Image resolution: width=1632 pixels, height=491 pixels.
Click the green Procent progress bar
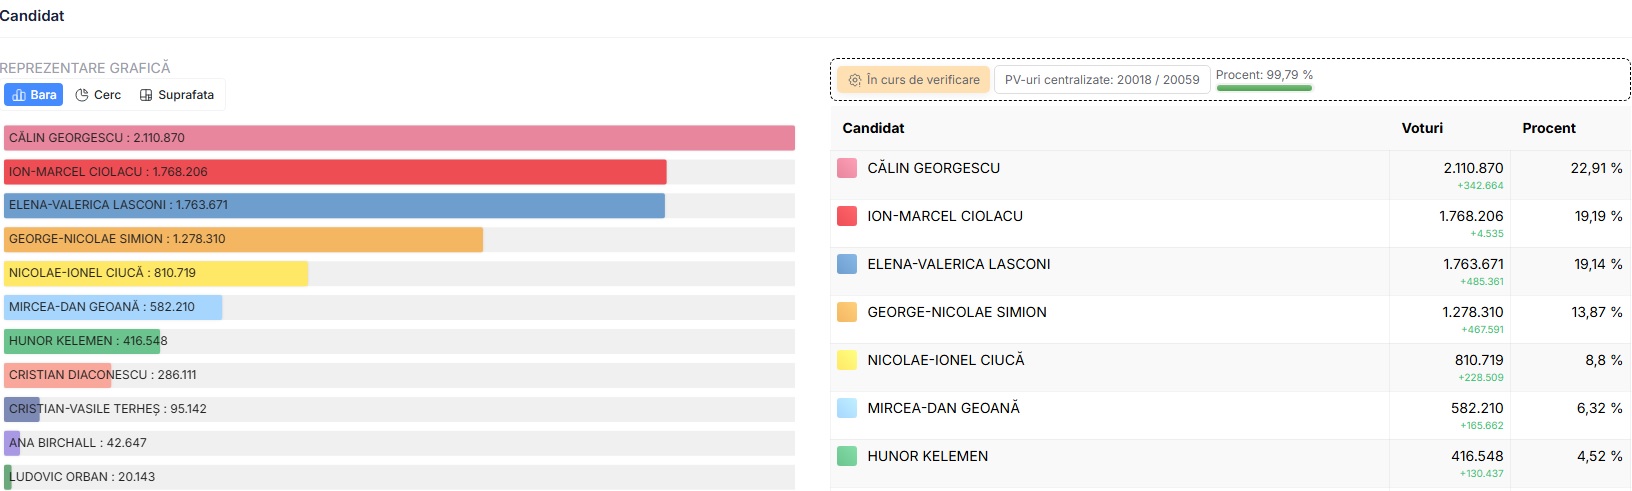[x=1264, y=88]
